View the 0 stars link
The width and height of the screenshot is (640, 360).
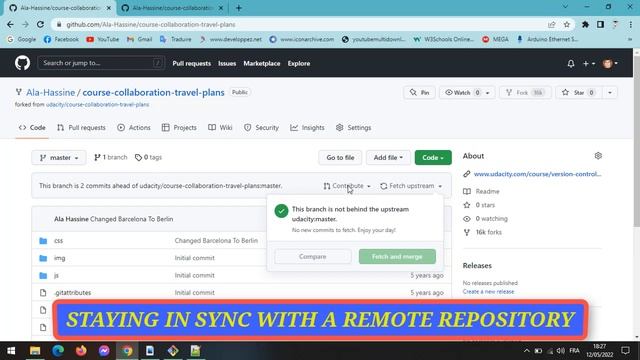point(485,205)
